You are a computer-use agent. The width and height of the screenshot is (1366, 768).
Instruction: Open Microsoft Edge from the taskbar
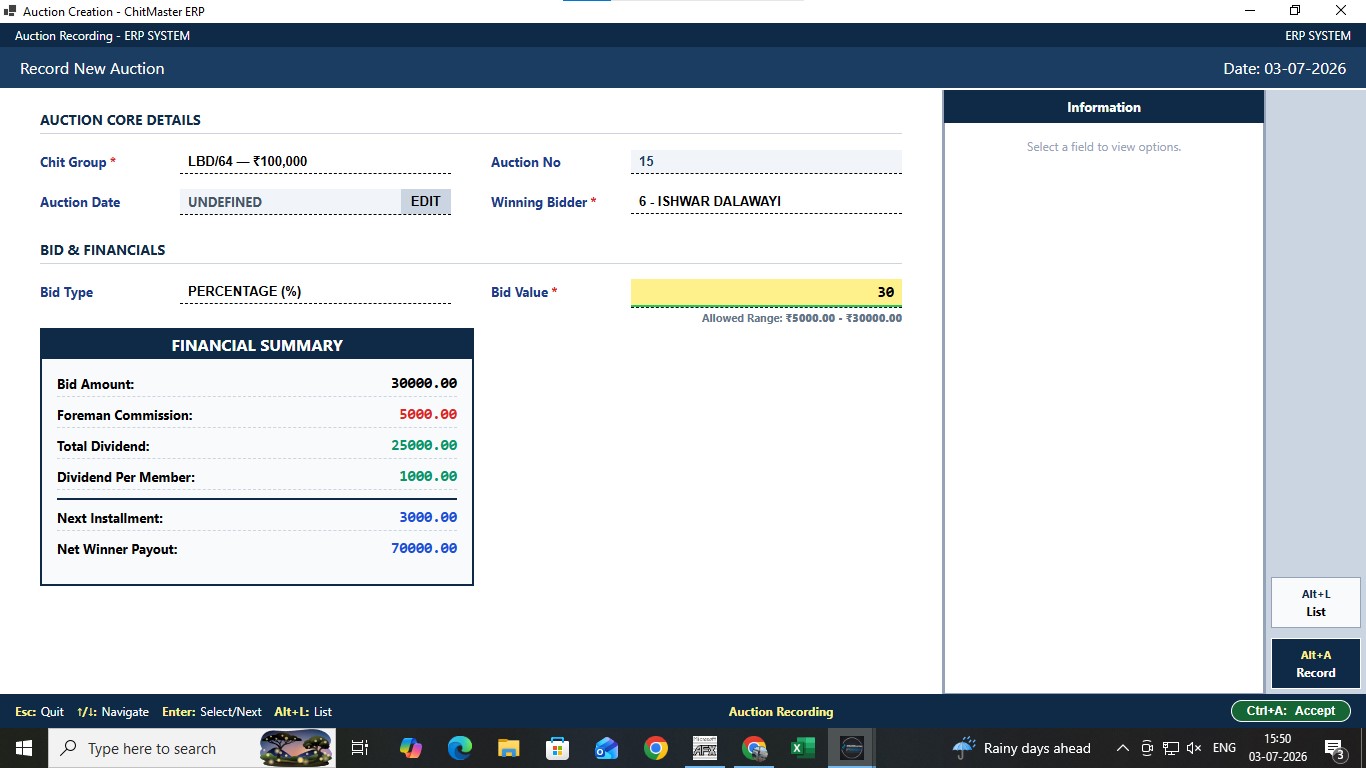point(460,748)
